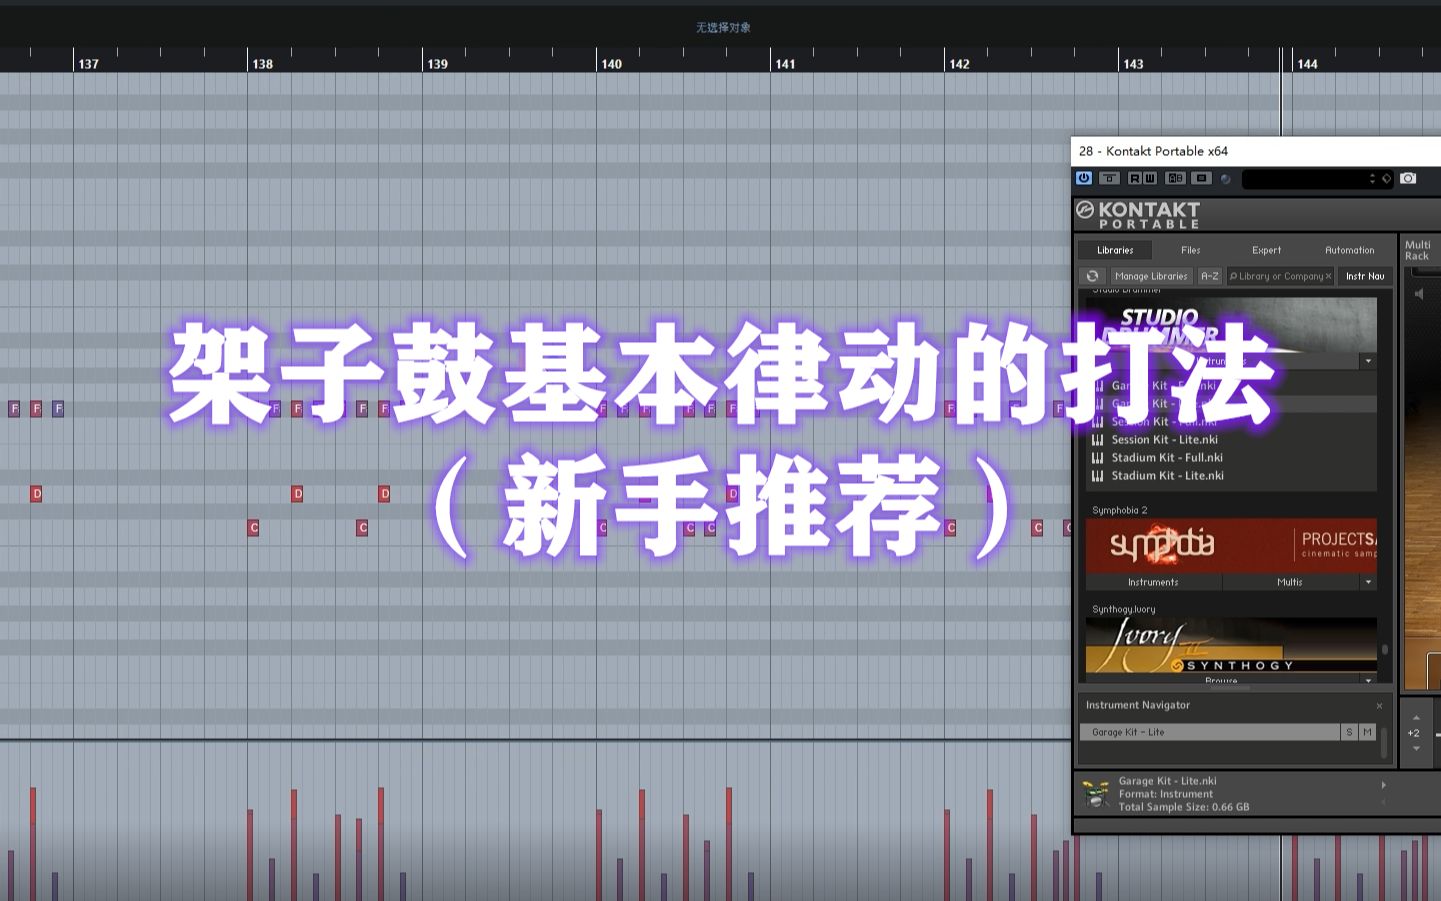Close the Instrument Navigator panel
The width and height of the screenshot is (1441, 901).
[1379, 706]
